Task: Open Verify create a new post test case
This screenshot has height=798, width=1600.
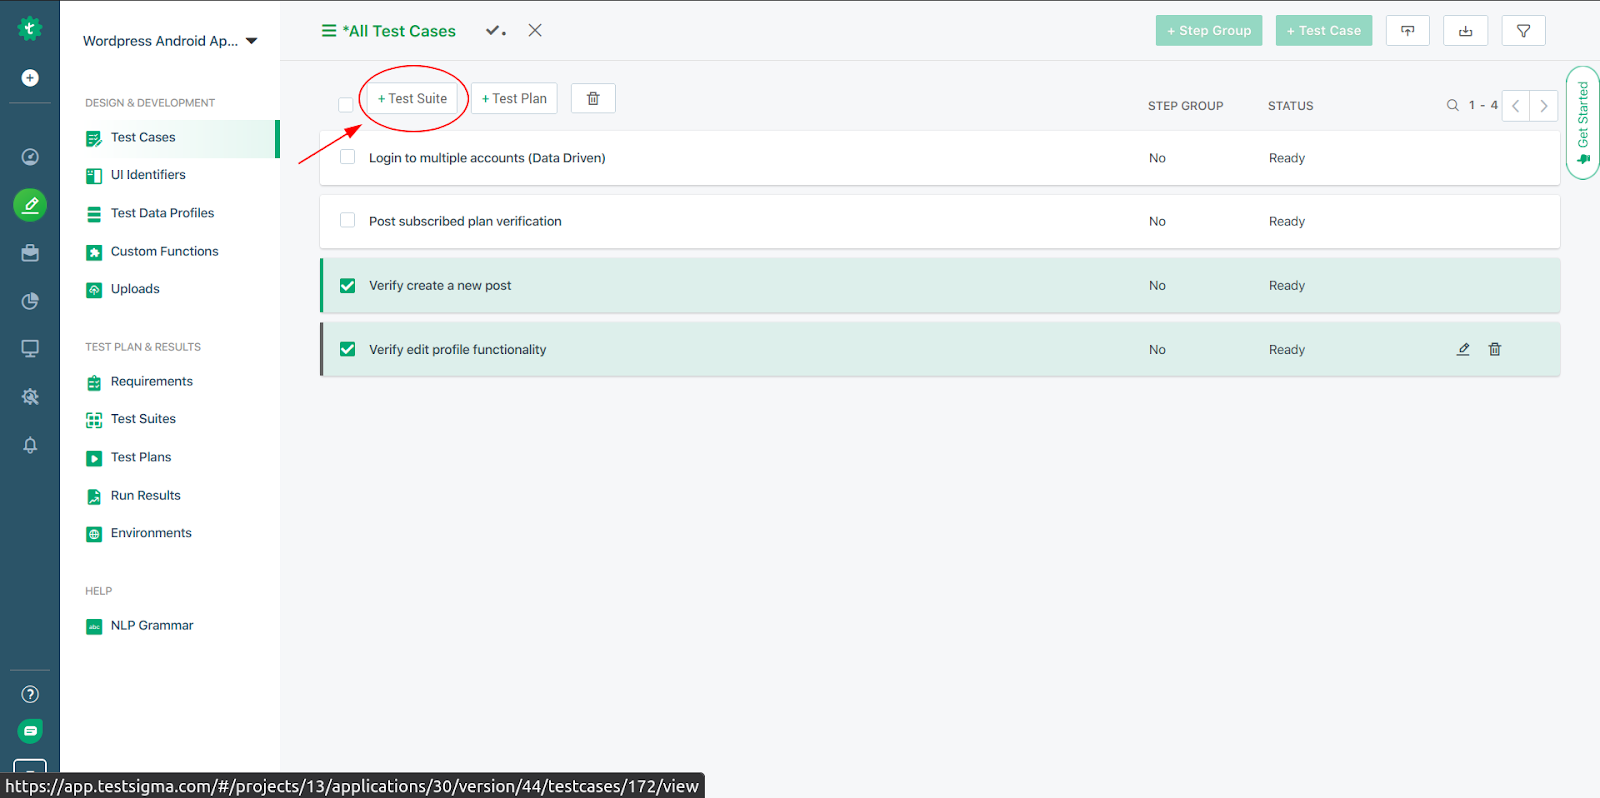Action: 440,285
